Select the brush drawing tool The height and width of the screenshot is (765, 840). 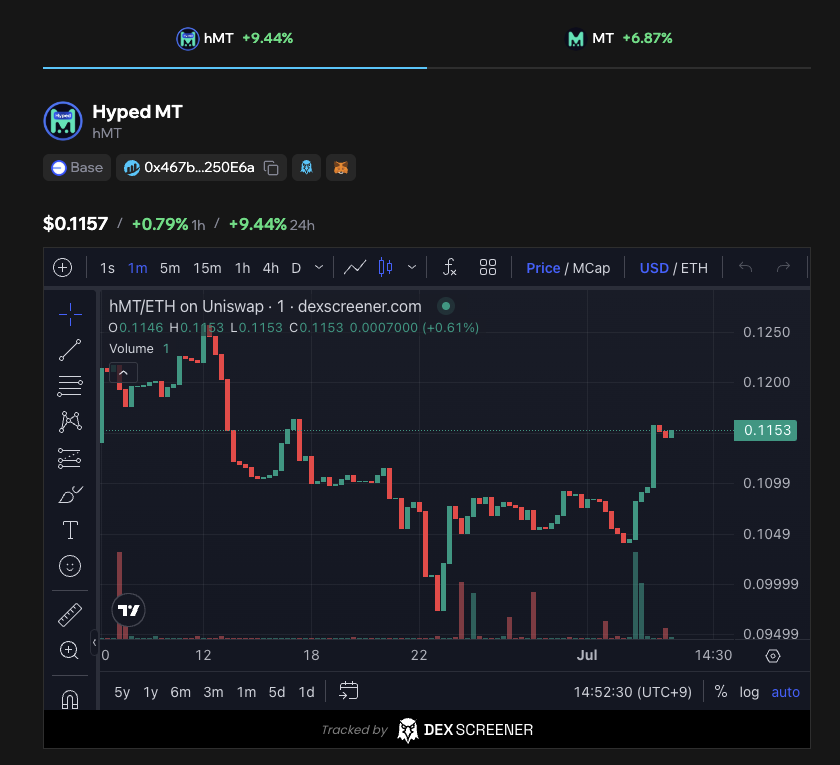(70, 494)
